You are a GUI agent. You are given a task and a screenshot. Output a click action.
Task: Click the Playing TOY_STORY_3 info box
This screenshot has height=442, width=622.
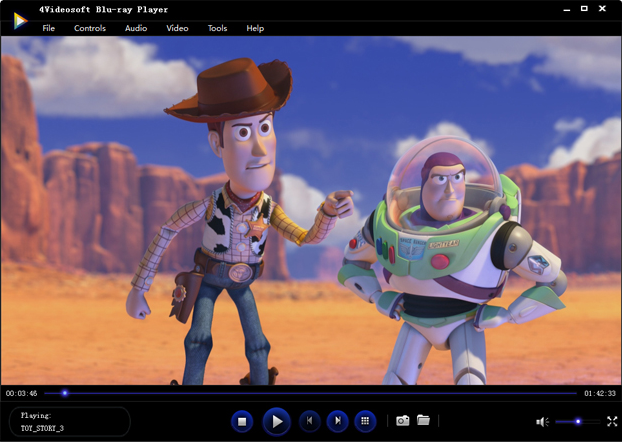(x=70, y=421)
